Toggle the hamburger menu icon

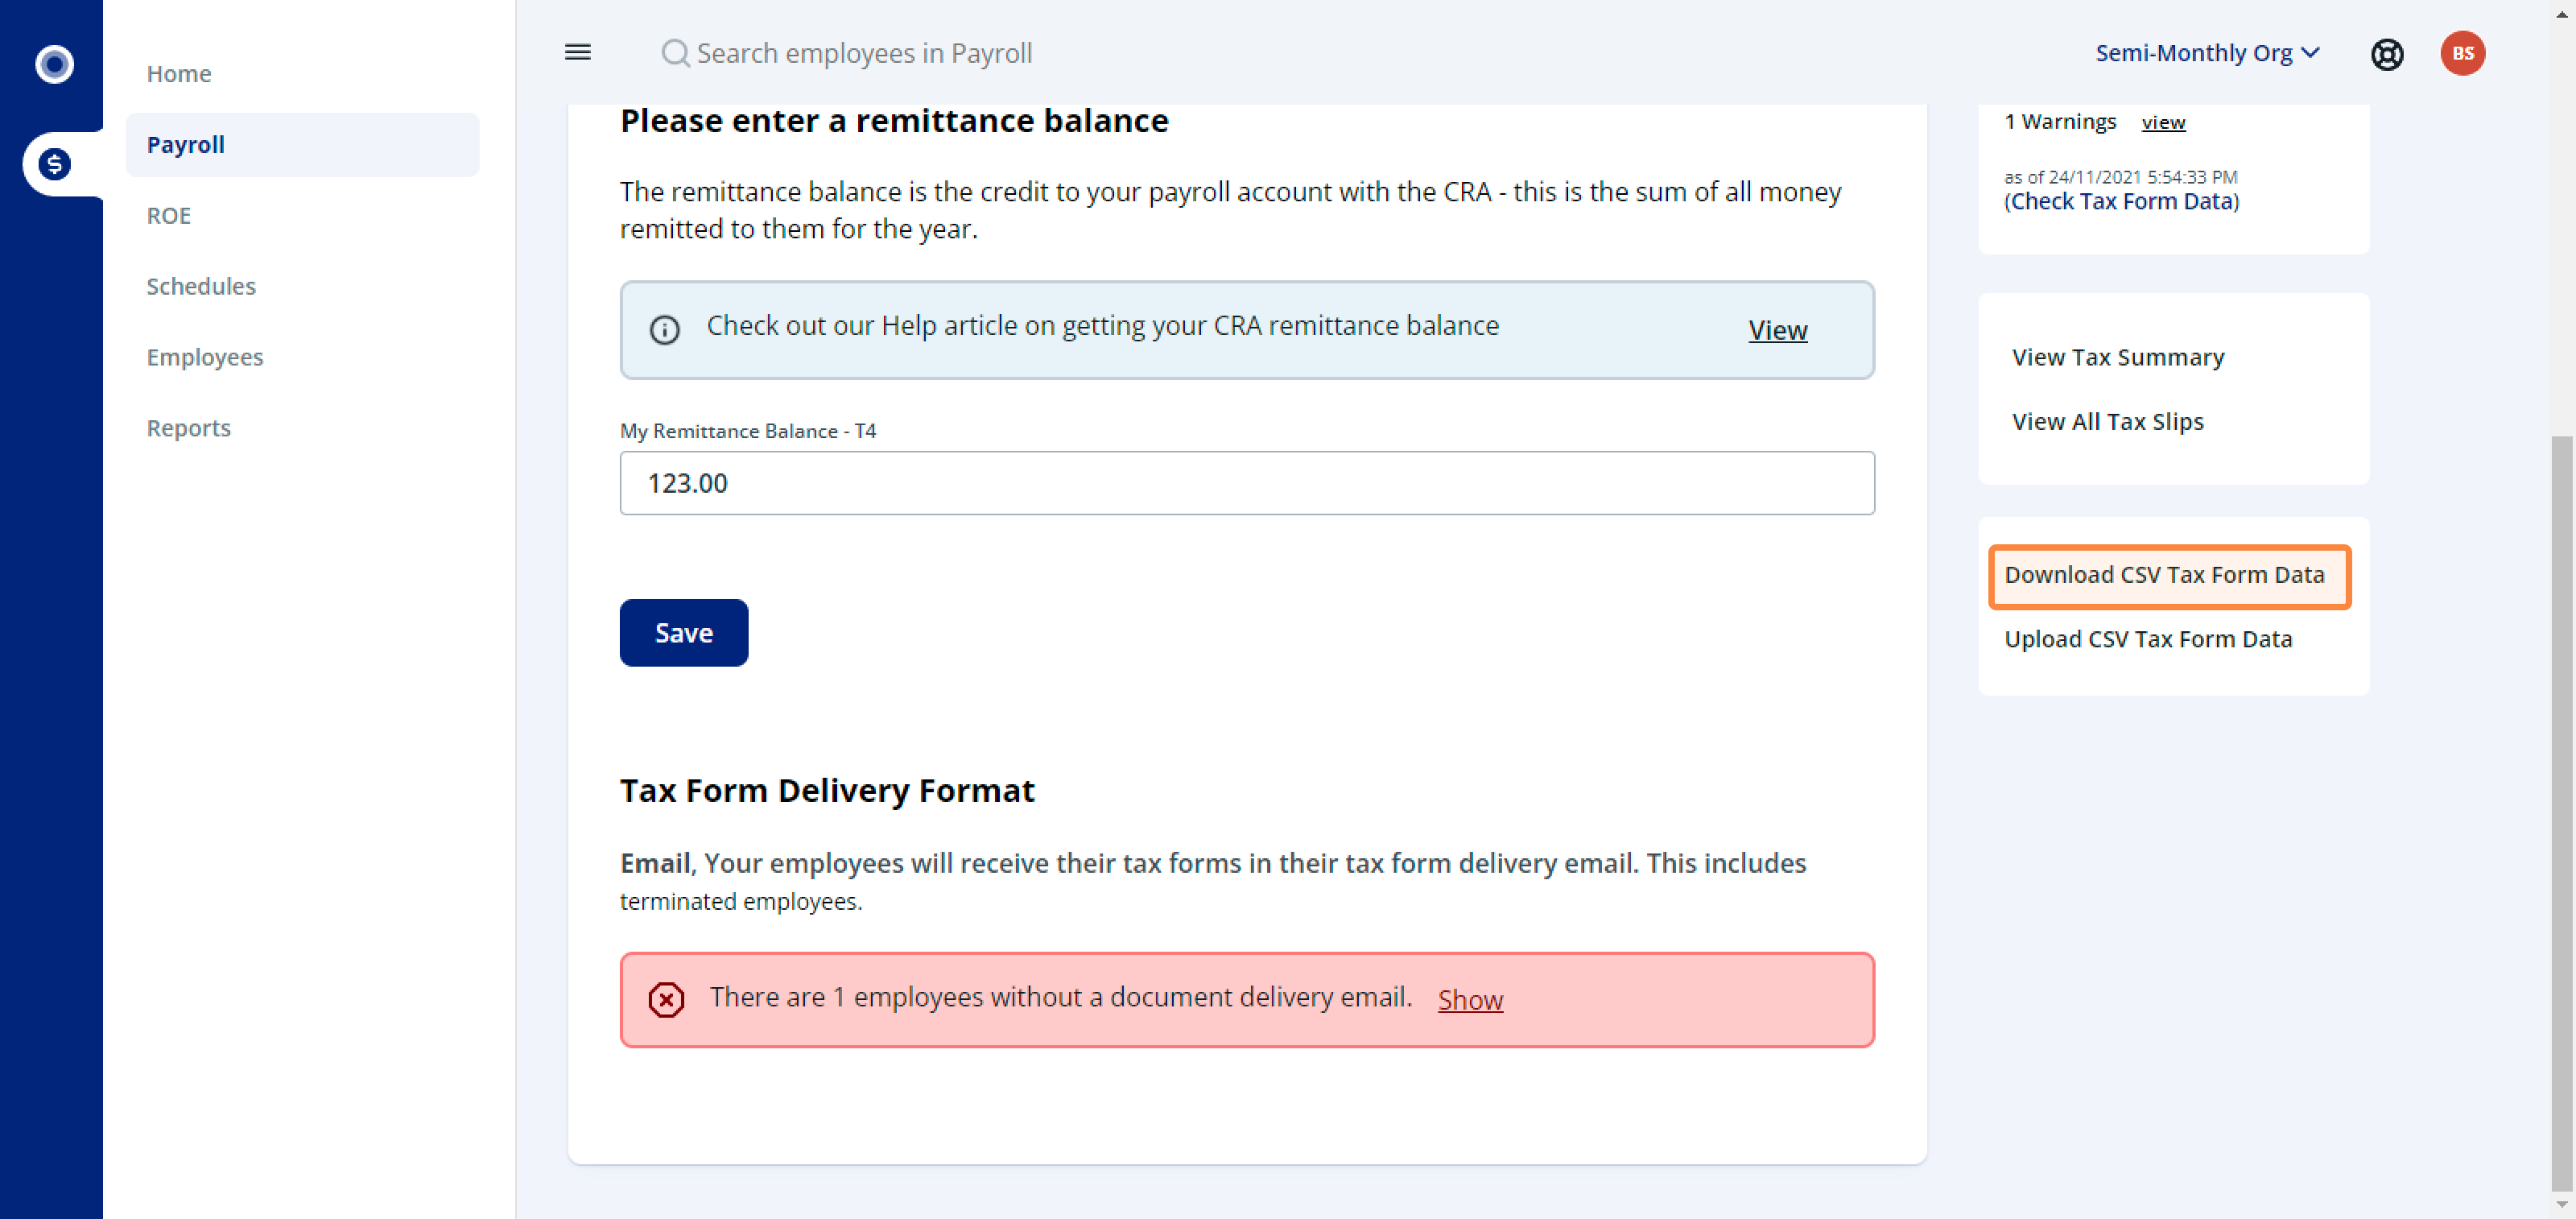tap(578, 52)
